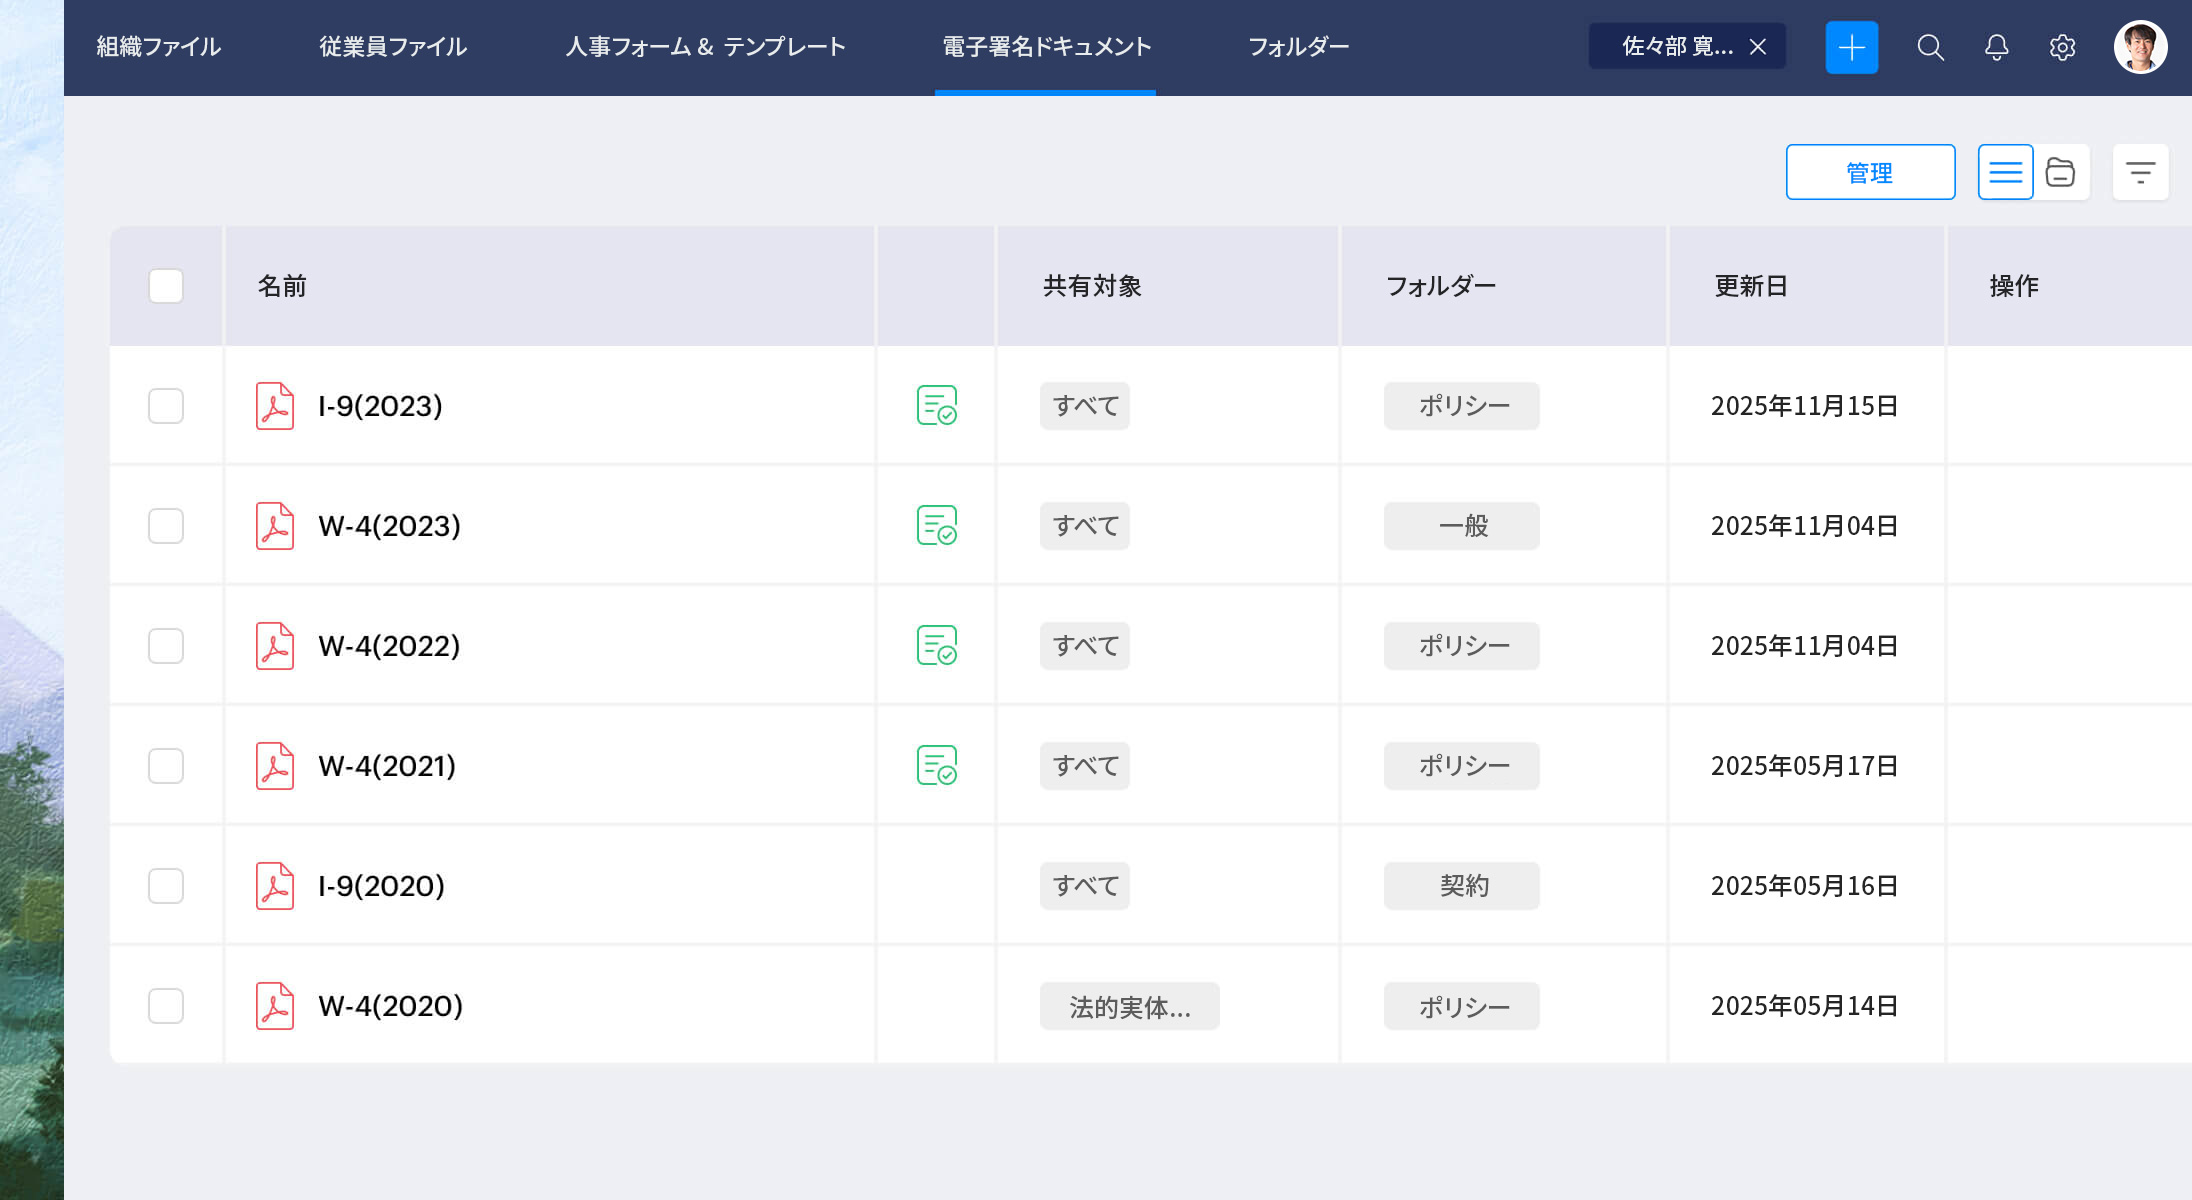
Task: Open the フォルダー tab in the navigation
Action: 1297,47
